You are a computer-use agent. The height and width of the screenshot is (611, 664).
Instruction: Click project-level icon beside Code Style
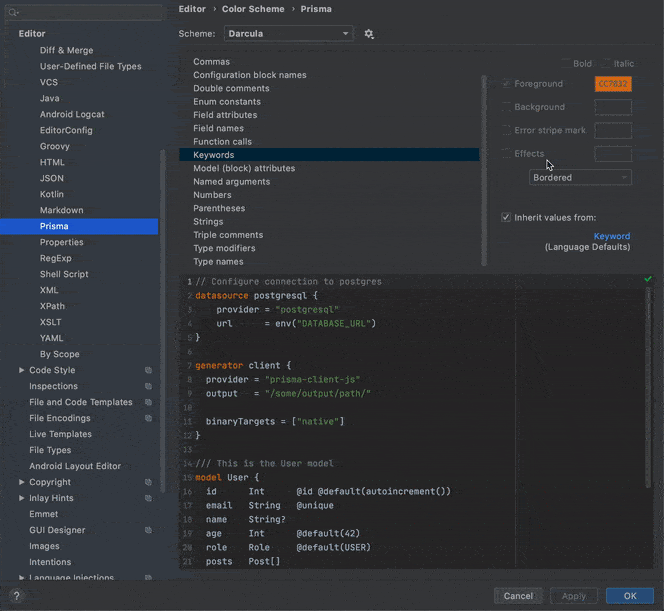click(x=148, y=370)
